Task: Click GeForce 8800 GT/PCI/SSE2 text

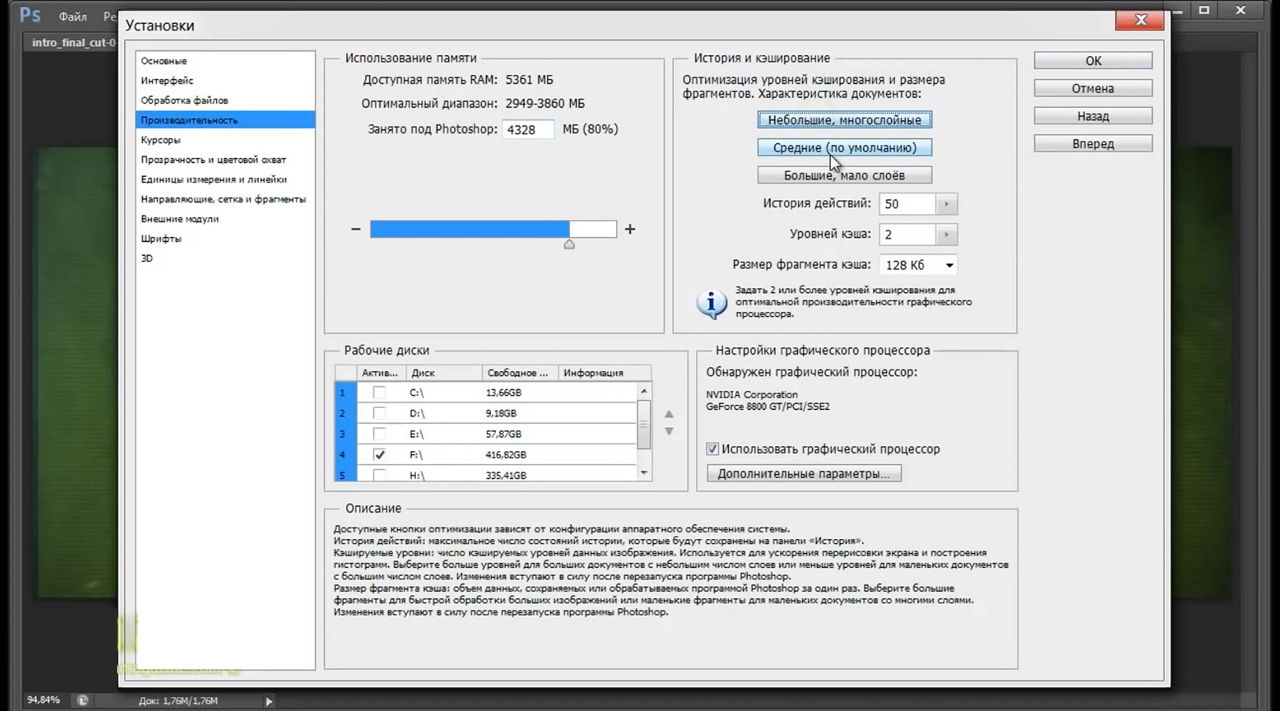Action: pos(768,407)
